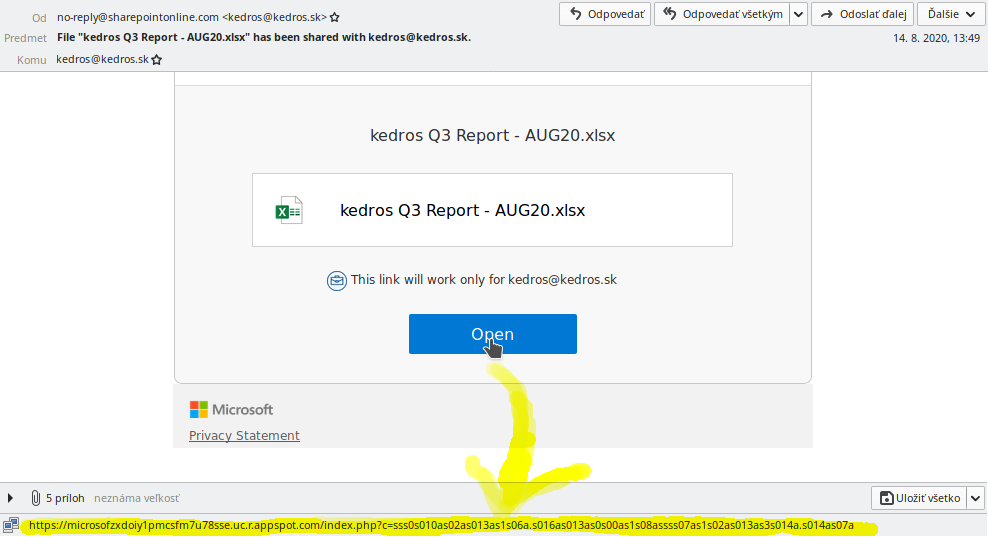The image size is (988, 537).
Task: Click the Microsoft logo
Action: 231,410
